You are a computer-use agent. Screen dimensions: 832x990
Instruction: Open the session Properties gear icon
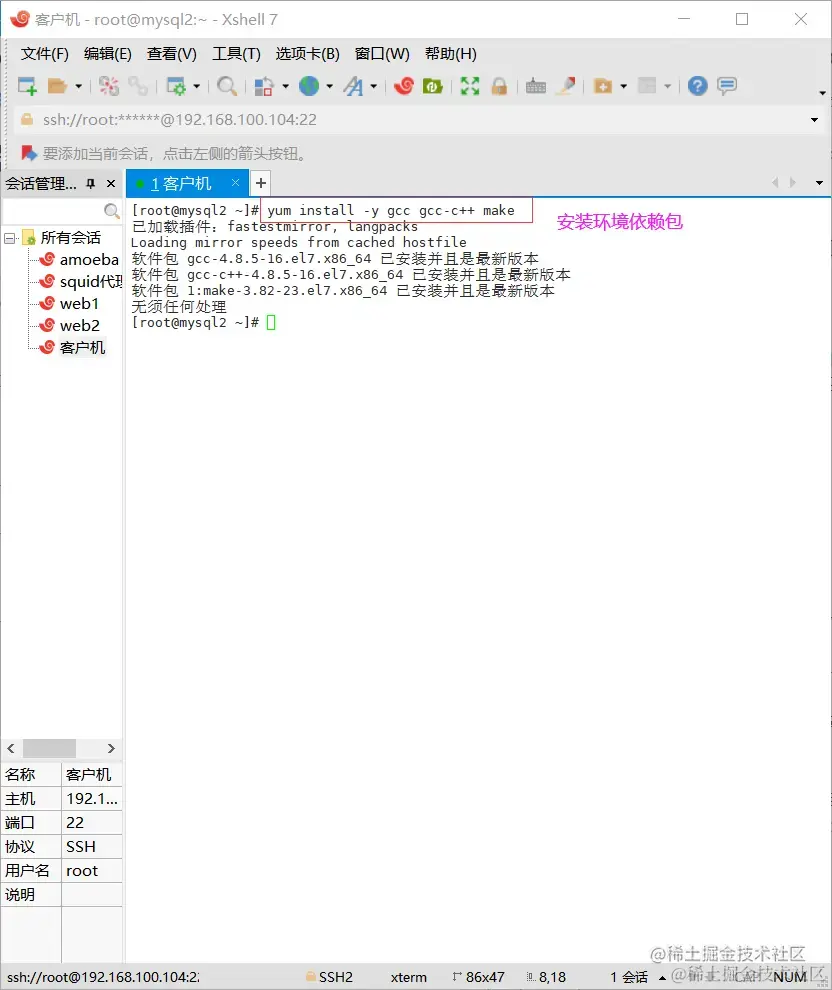pyautogui.click(x=175, y=86)
